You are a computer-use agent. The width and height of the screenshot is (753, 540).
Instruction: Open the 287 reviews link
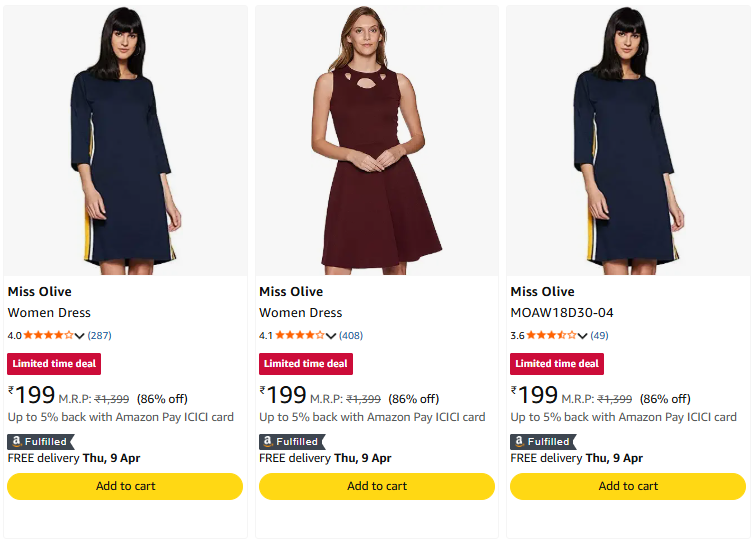coord(100,335)
